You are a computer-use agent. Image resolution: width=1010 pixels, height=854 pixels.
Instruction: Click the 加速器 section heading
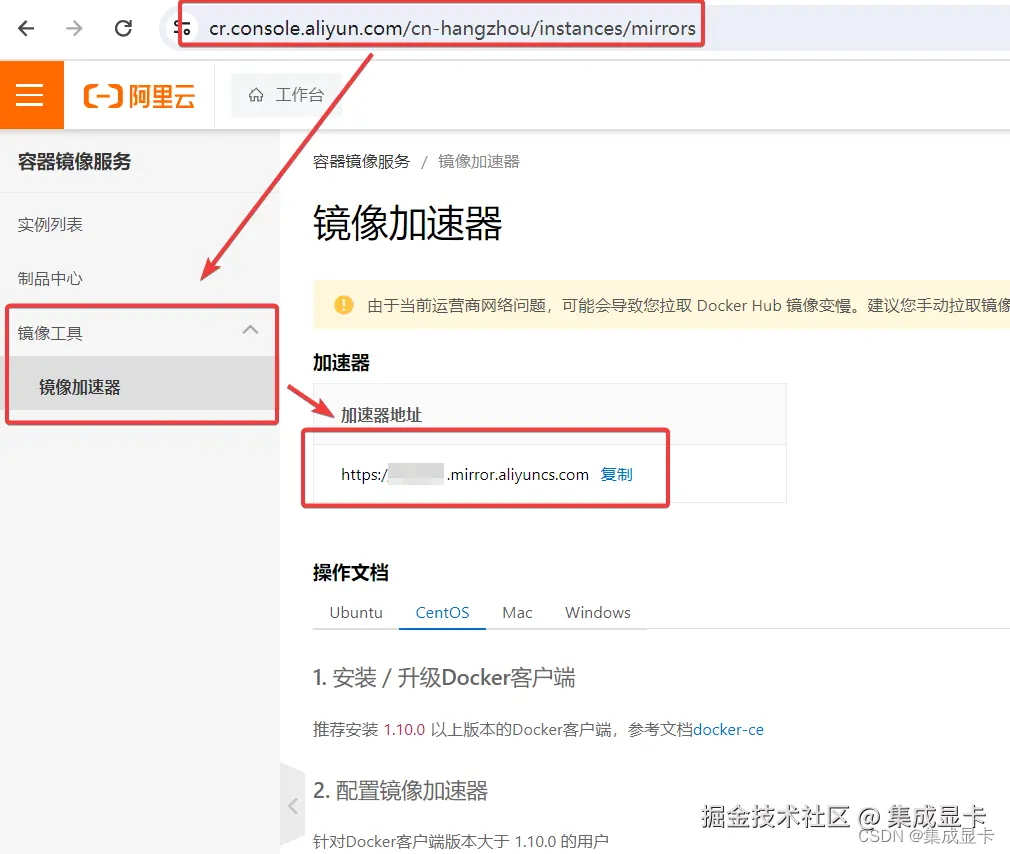(341, 363)
